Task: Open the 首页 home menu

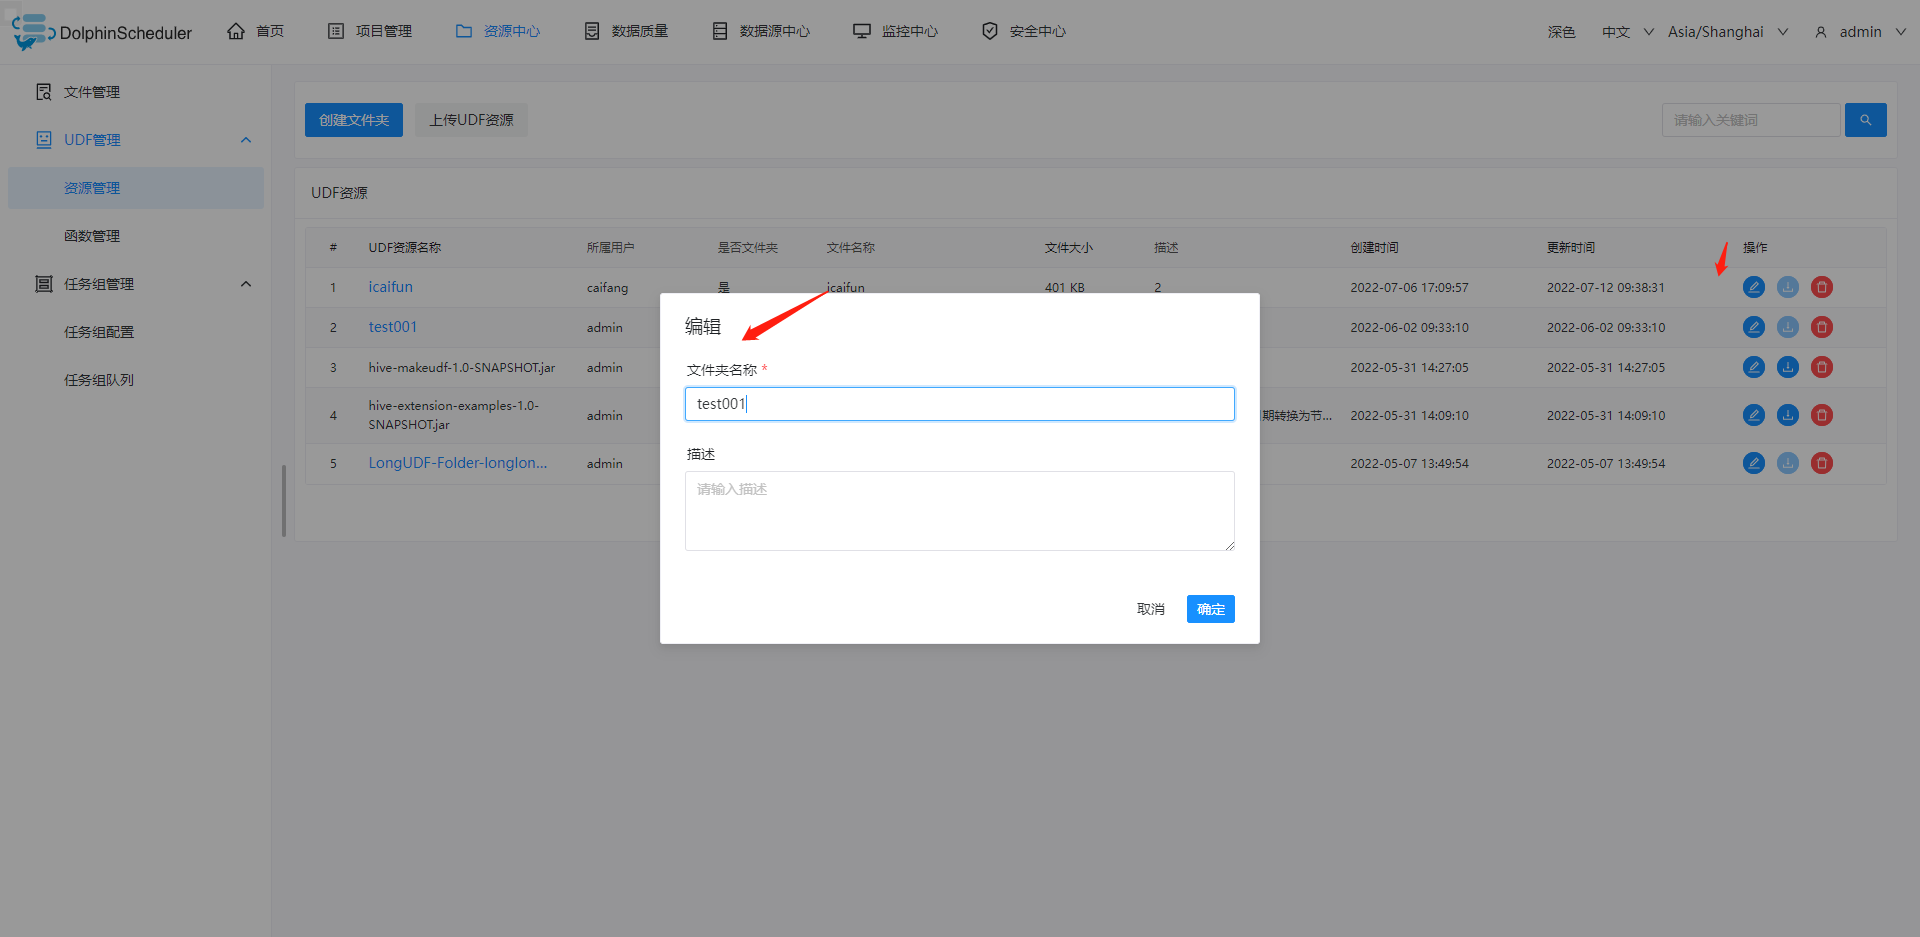Action: click(x=256, y=32)
